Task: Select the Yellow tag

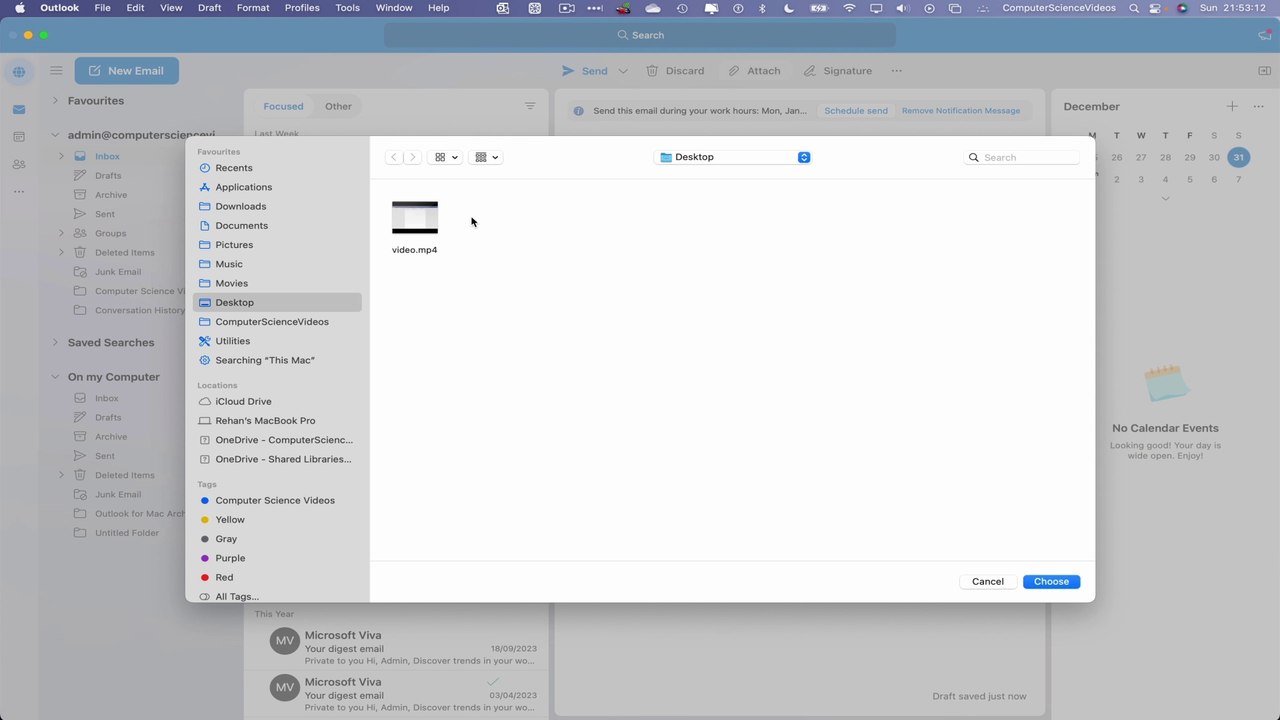Action: pyautogui.click(x=277, y=520)
